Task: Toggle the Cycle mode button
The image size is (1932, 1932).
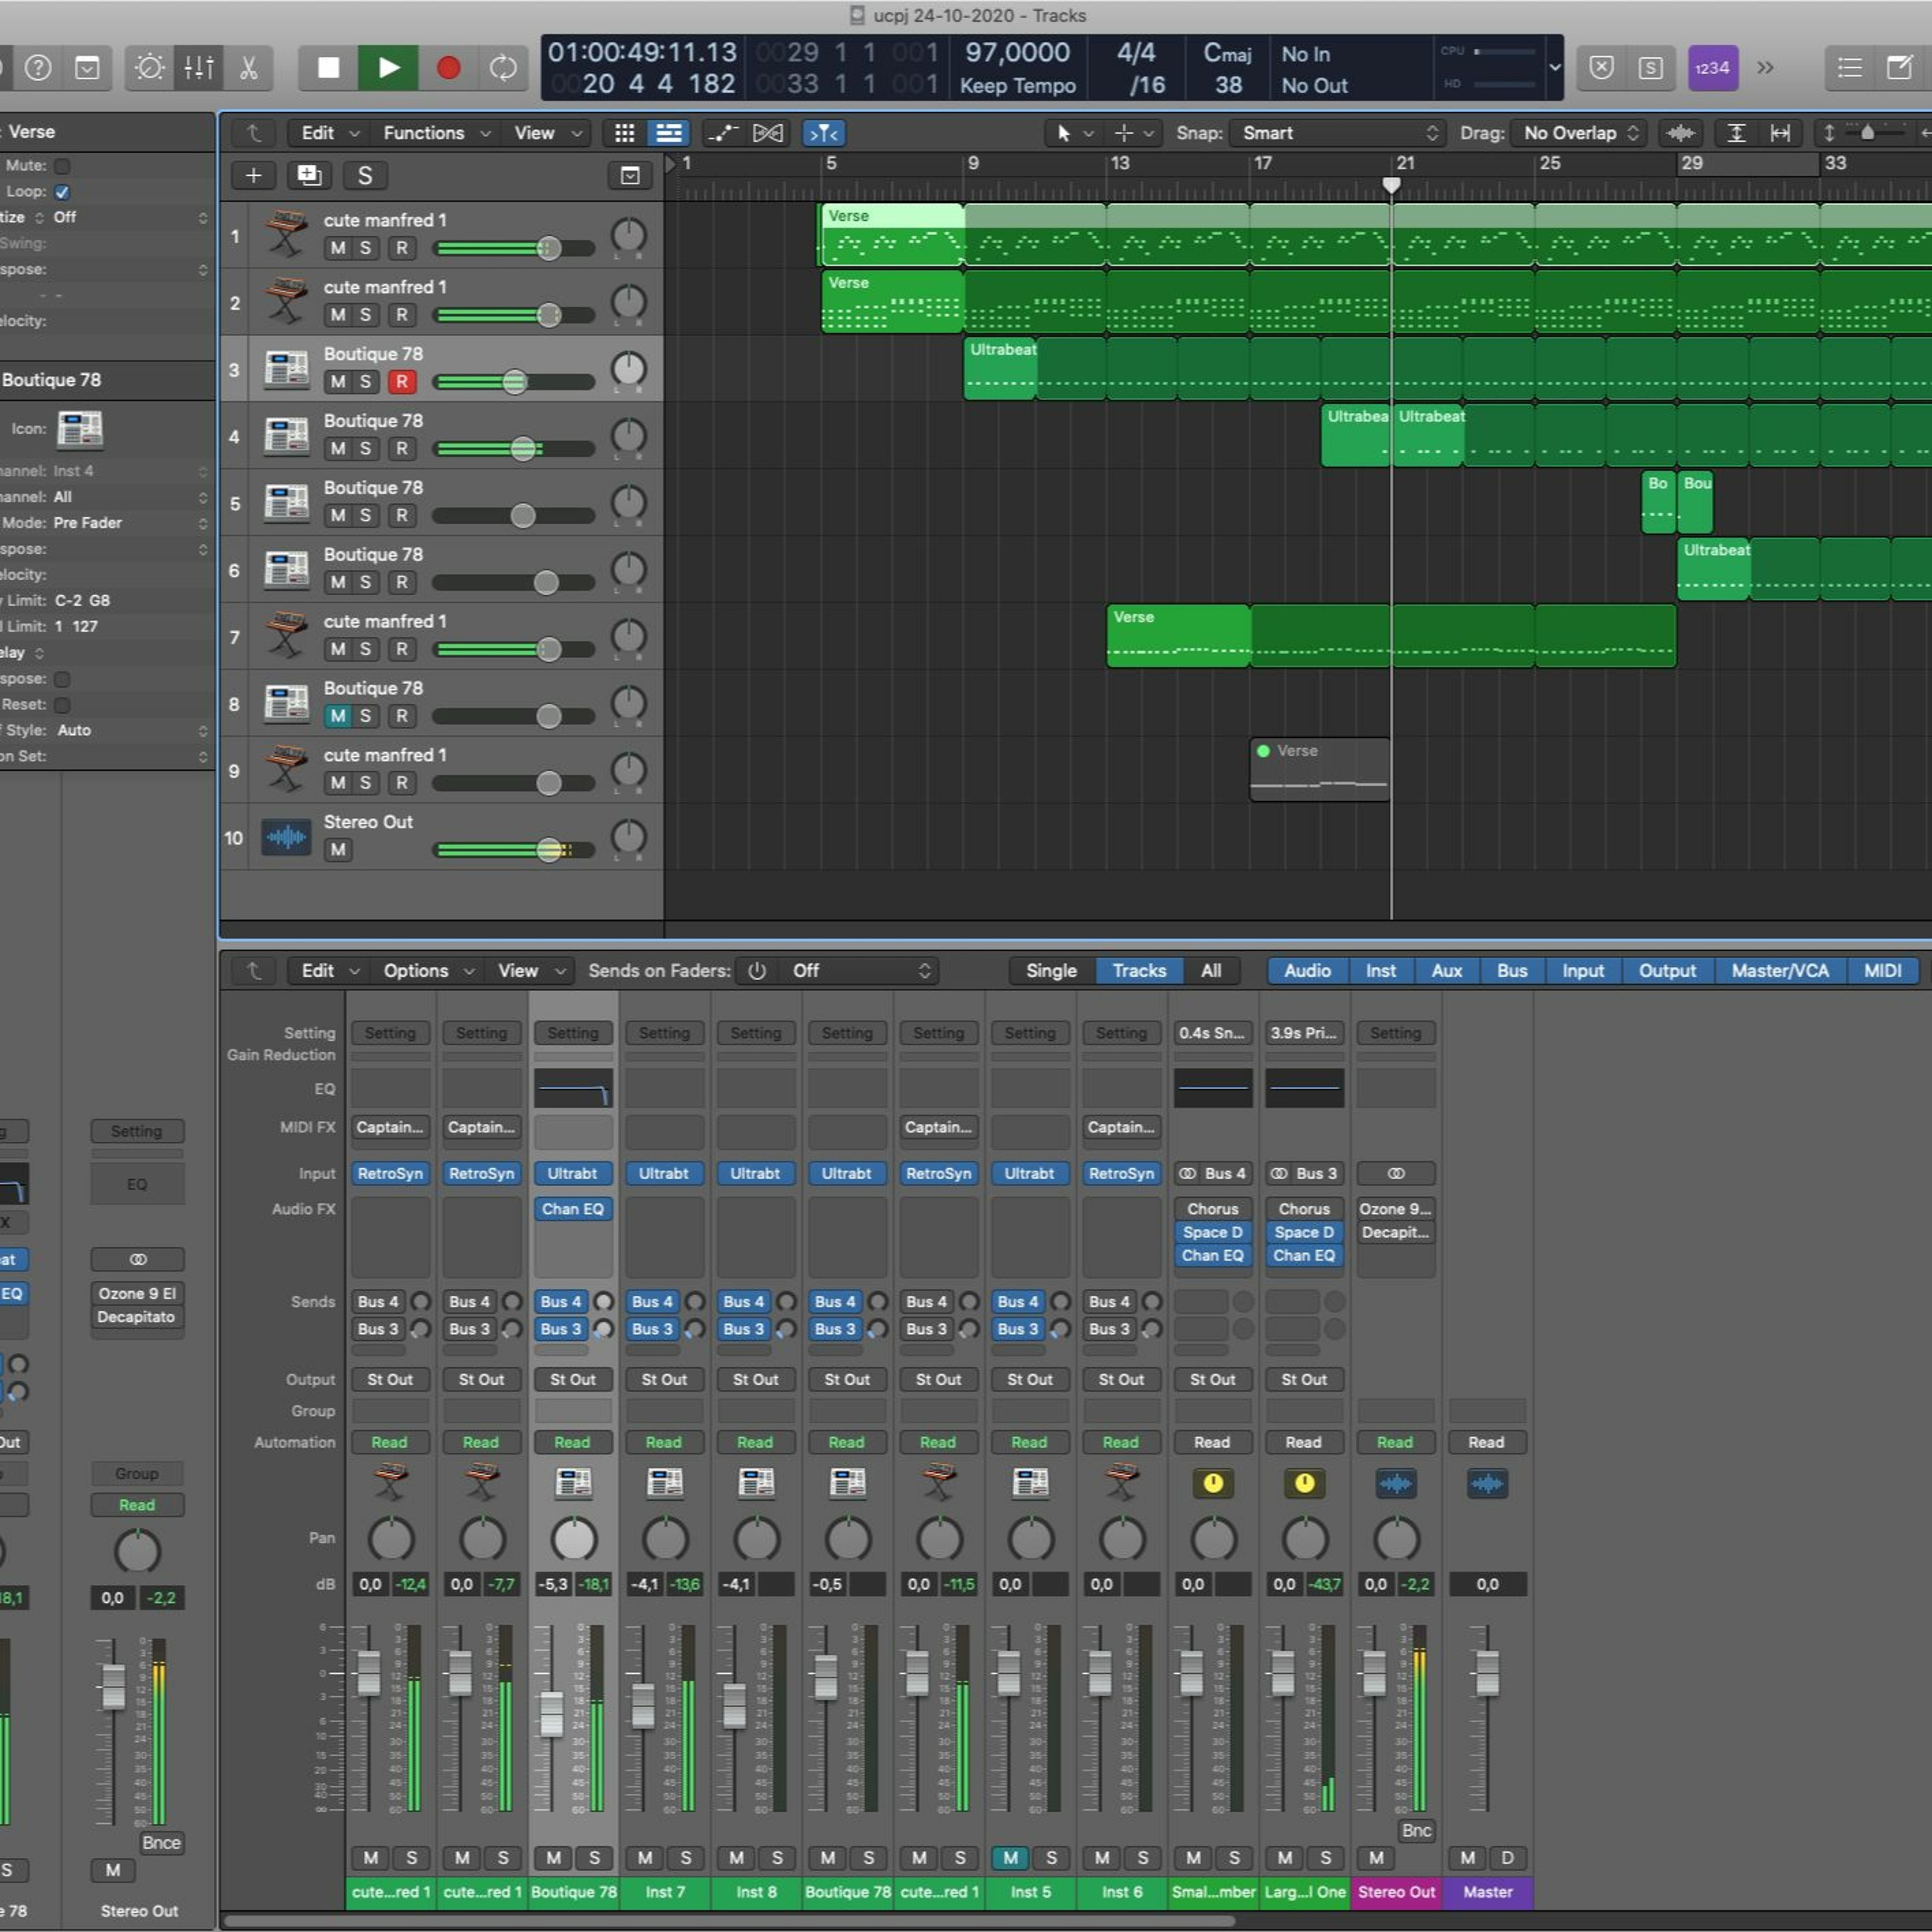Action: (503, 68)
